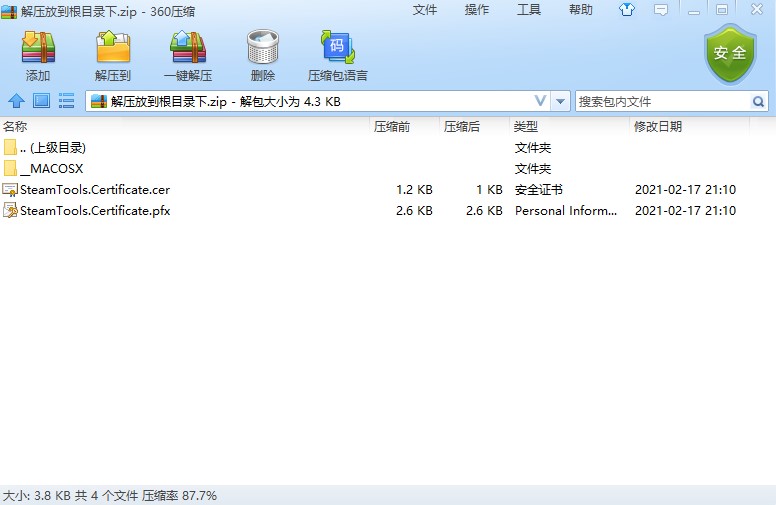Open the 帮助 menu
The height and width of the screenshot is (505, 776).
click(x=581, y=10)
